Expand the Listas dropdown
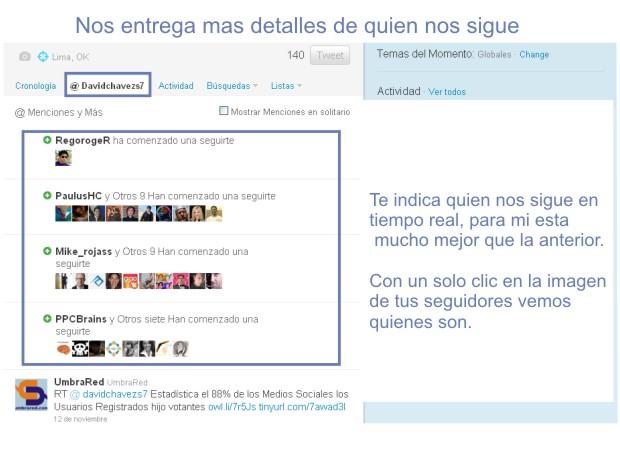 286,86
